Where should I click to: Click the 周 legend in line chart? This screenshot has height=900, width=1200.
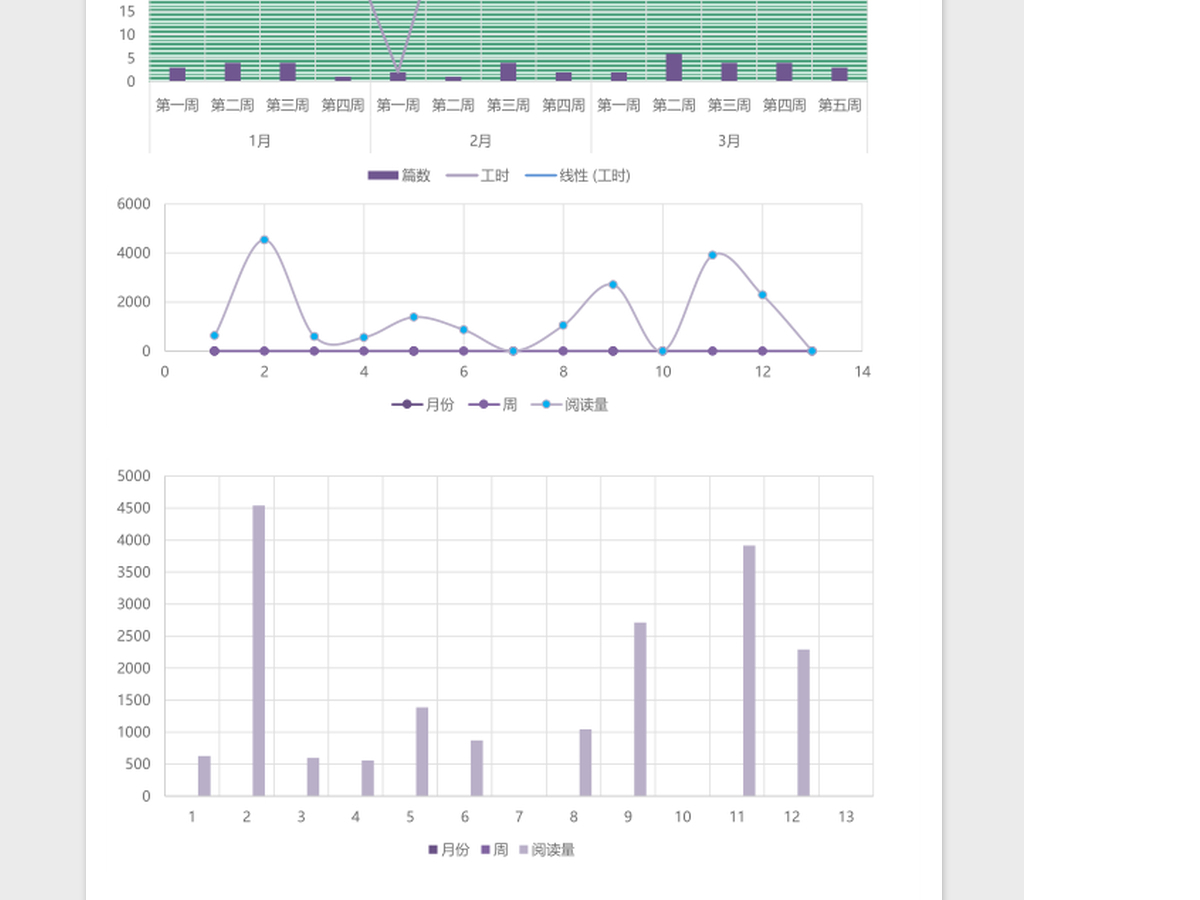[492, 404]
